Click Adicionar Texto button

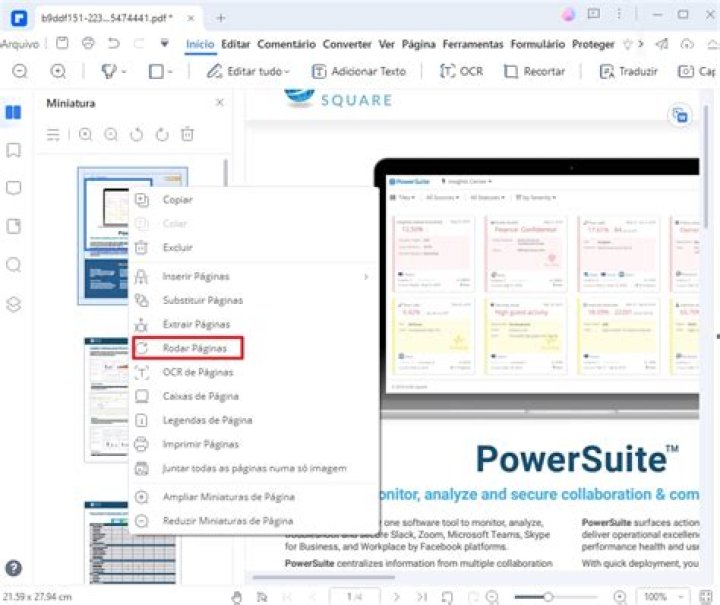[359, 71]
